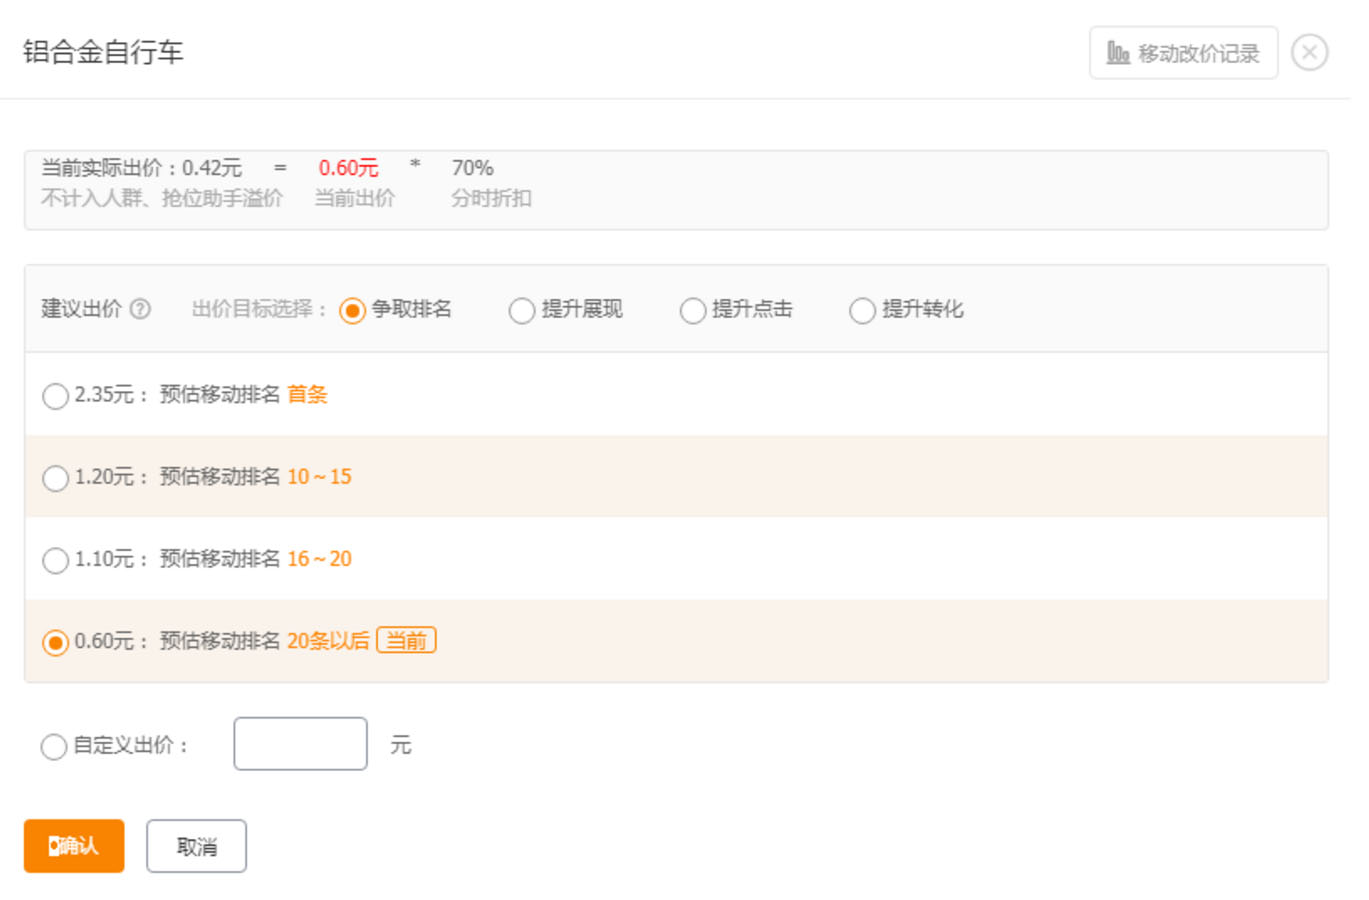
Task: Select the 提升点击 bid goal
Action: 693,311
